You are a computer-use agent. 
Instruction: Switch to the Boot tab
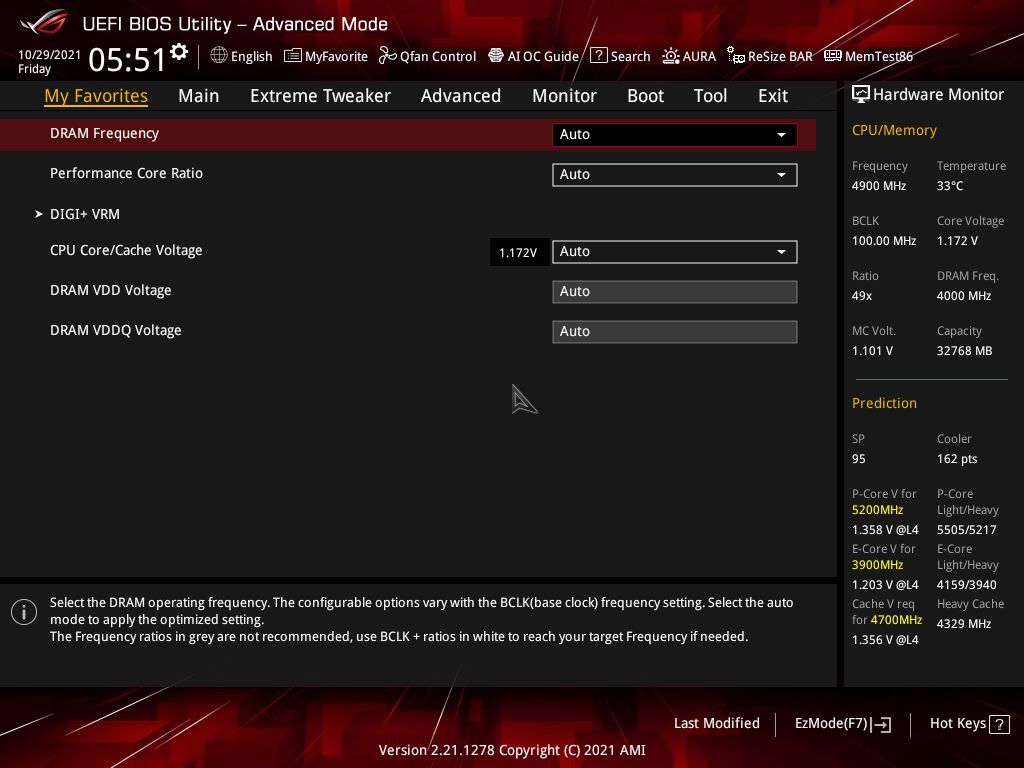(x=645, y=96)
